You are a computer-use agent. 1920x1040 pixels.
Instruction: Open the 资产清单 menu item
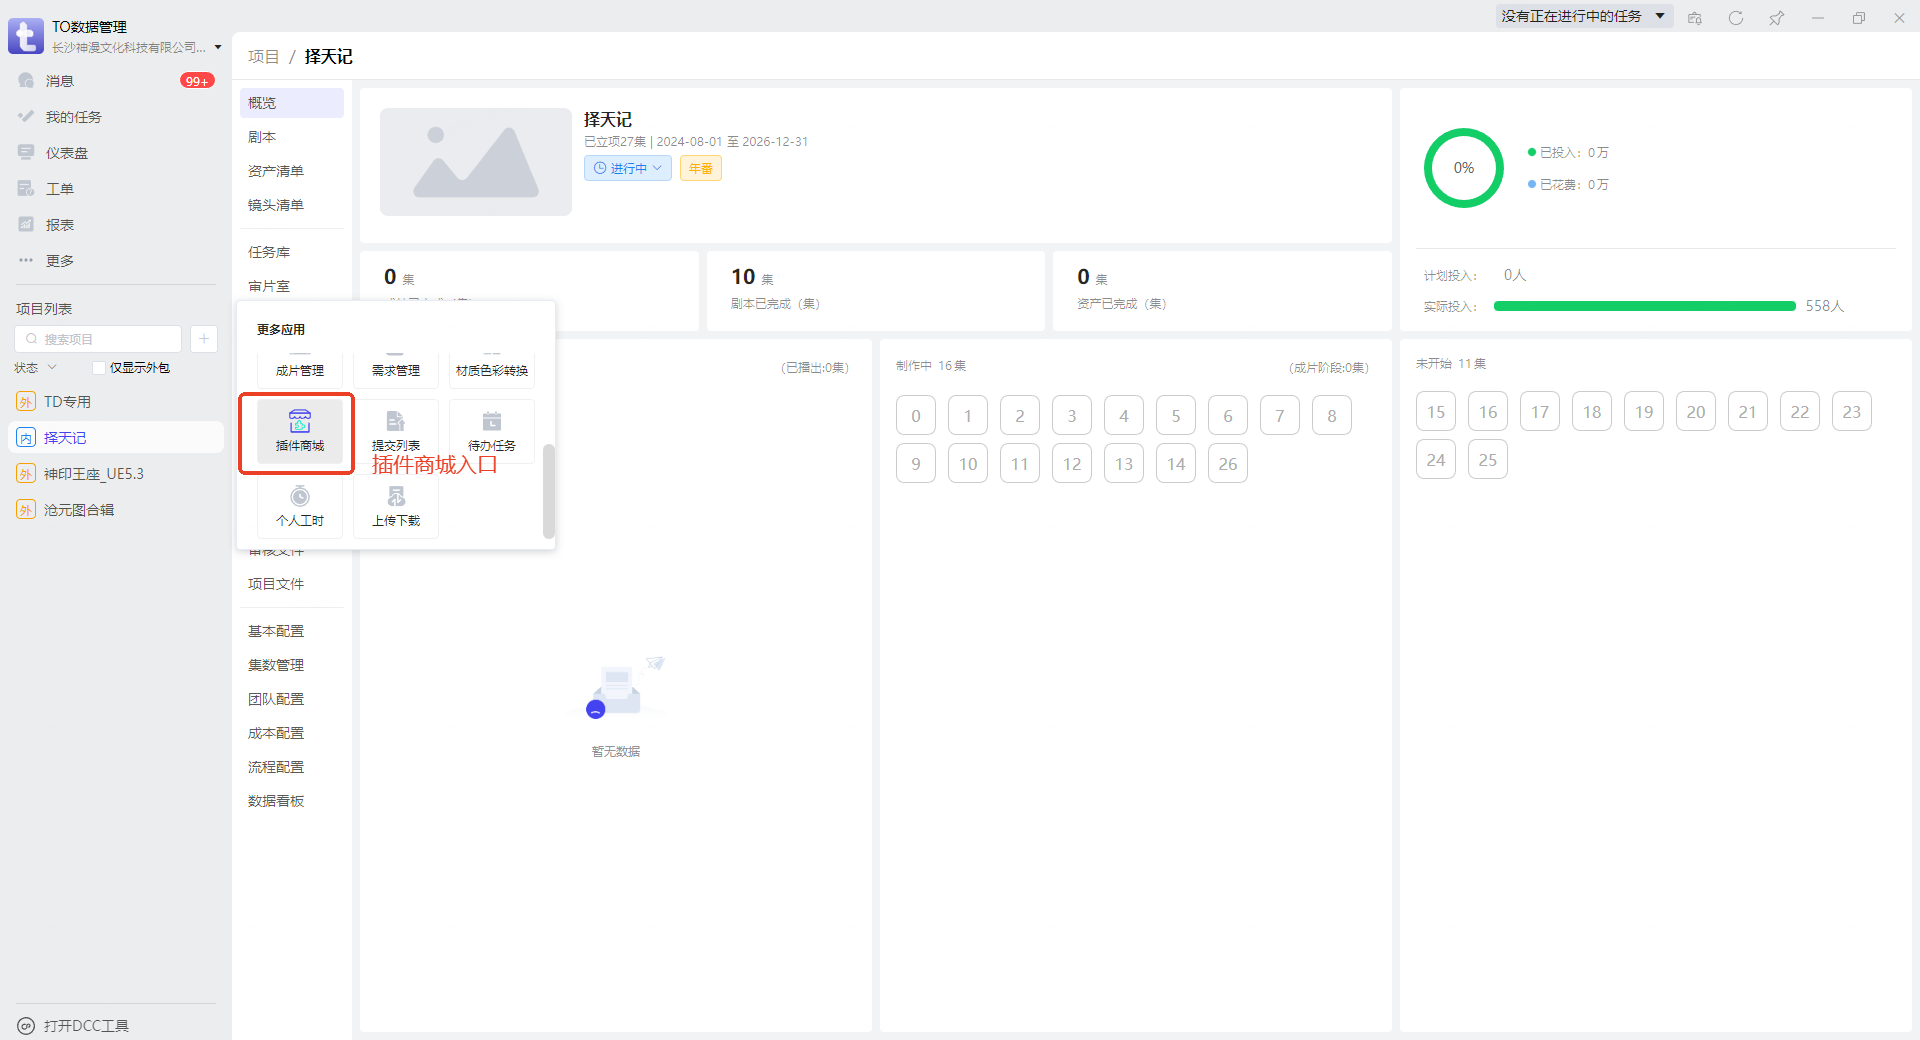tap(276, 171)
